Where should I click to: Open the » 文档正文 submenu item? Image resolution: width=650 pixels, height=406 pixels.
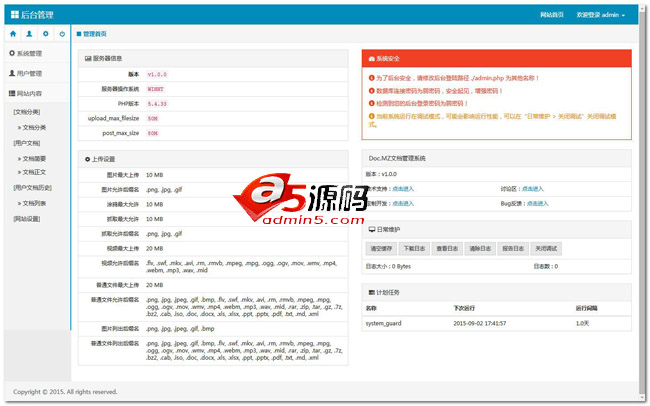click(32, 172)
